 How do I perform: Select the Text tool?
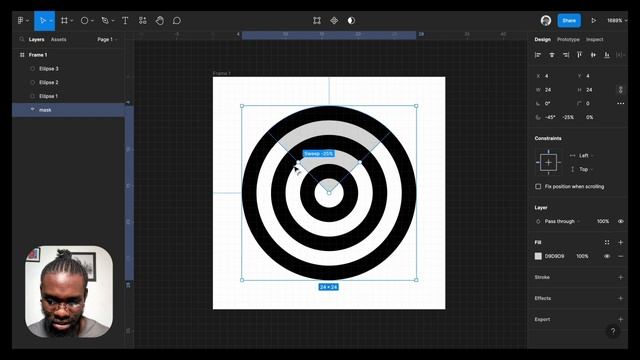click(x=125, y=20)
